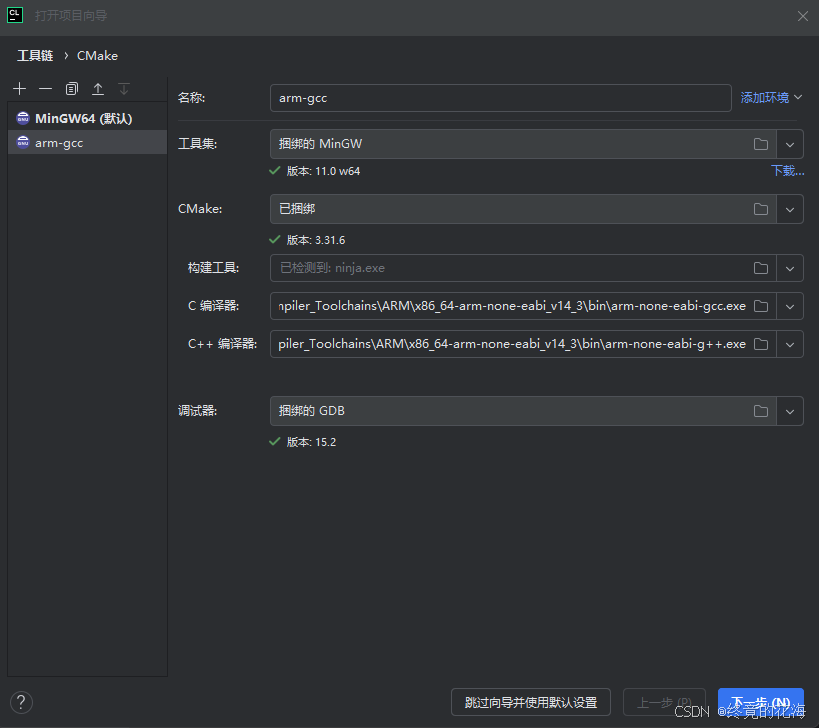The height and width of the screenshot is (728, 819).
Task: Expand the build tool dropdown
Action: point(790,268)
